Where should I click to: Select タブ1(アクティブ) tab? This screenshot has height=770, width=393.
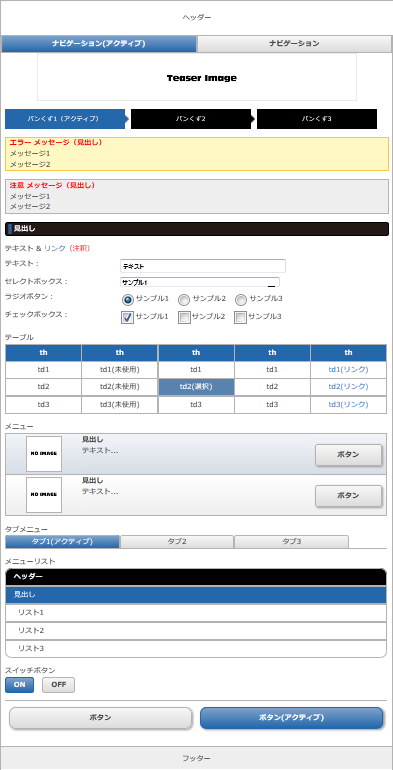(62, 542)
